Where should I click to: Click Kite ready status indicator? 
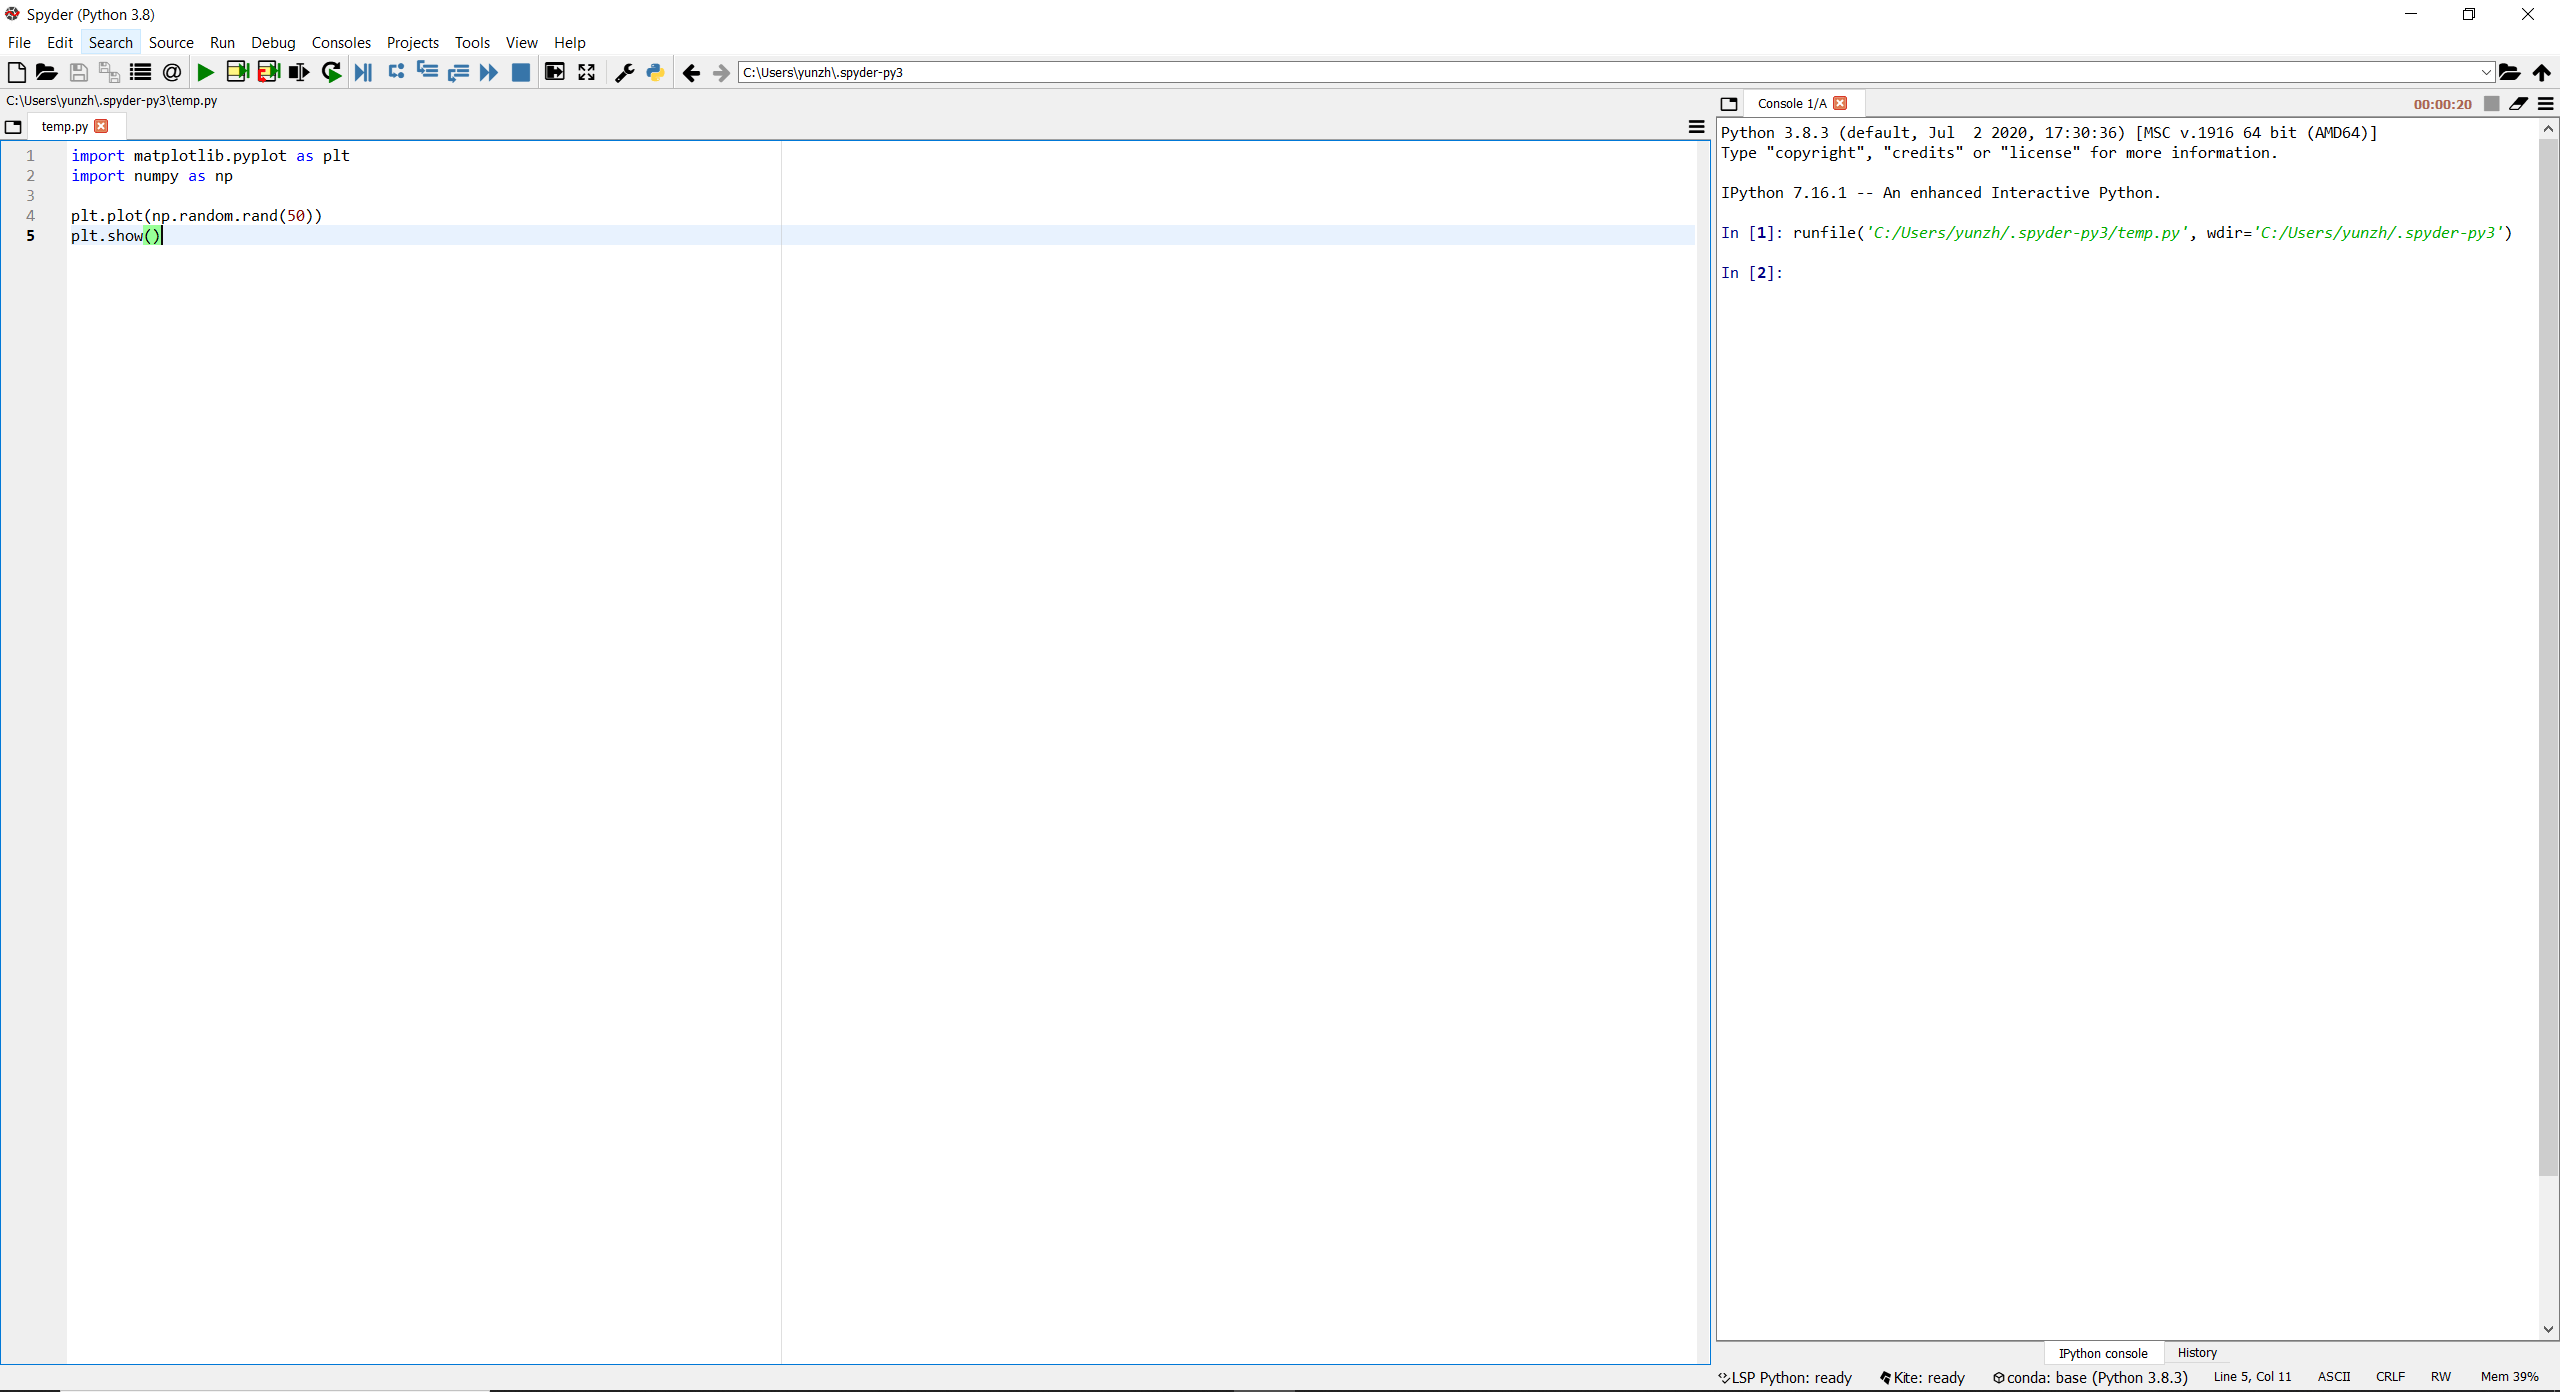(x=1922, y=1377)
